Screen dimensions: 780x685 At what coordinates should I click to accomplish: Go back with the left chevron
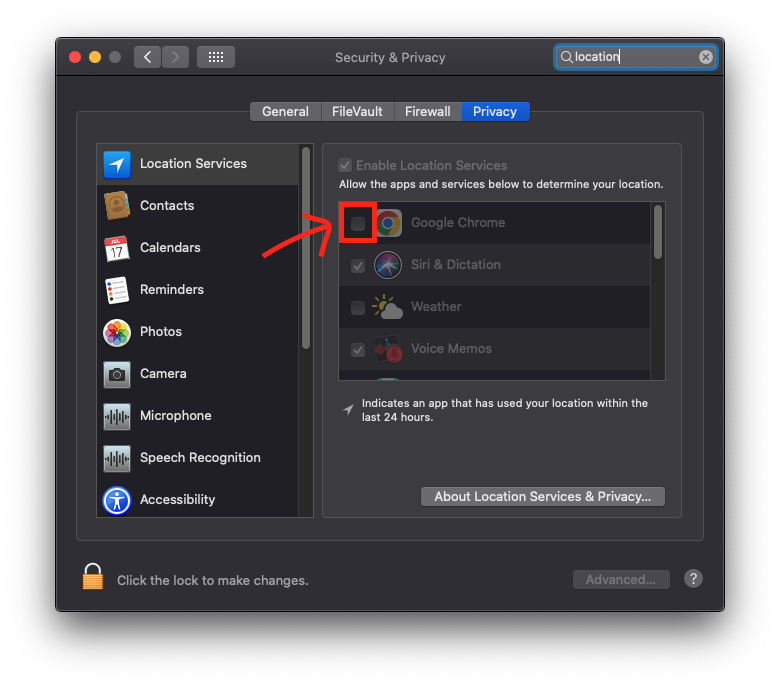tap(147, 57)
